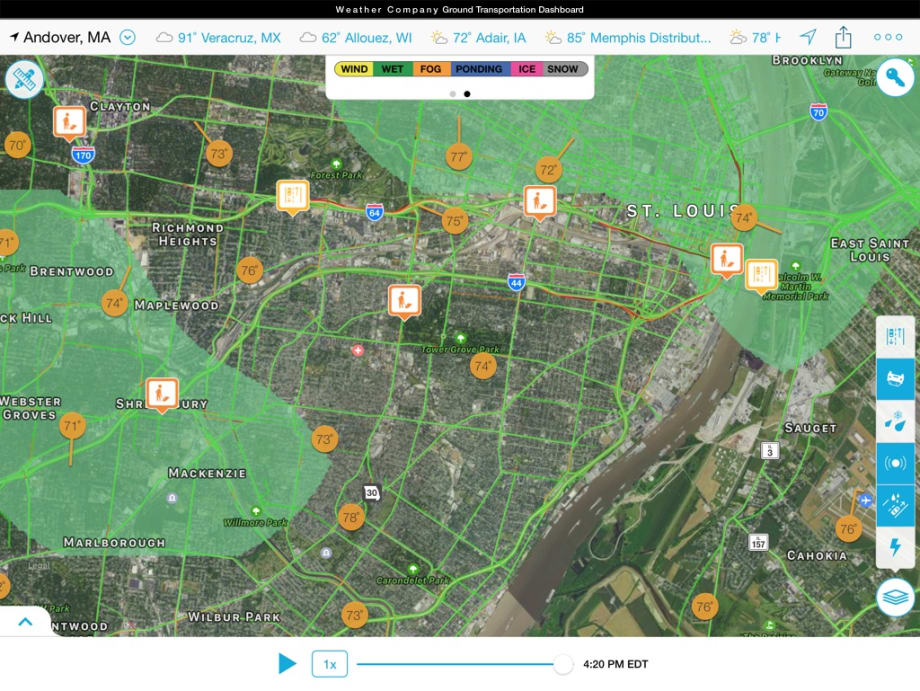
Task: Click the satellite icon in the top left corner
Action: point(24,77)
